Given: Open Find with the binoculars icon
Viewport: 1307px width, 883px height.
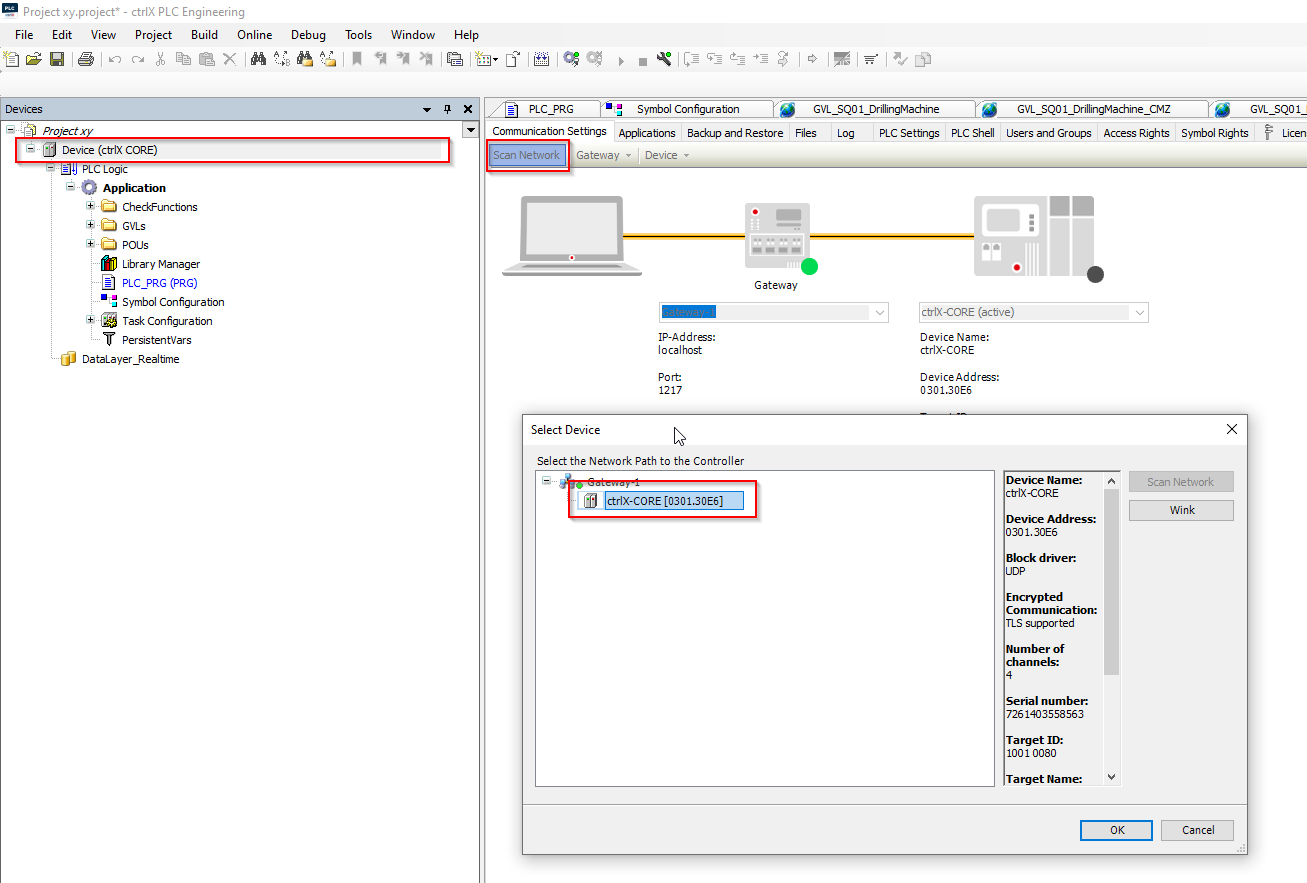Looking at the screenshot, I should [x=258, y=59].
